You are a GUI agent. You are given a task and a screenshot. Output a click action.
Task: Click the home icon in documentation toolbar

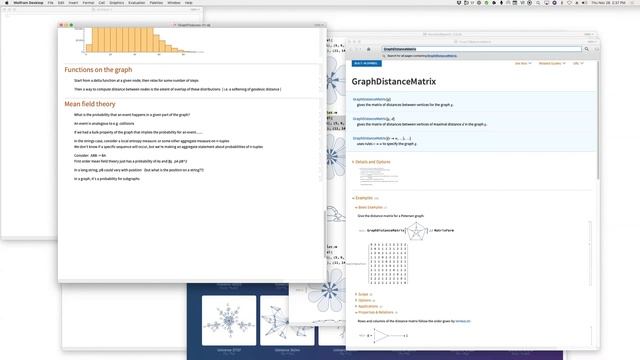click(369, 49)
